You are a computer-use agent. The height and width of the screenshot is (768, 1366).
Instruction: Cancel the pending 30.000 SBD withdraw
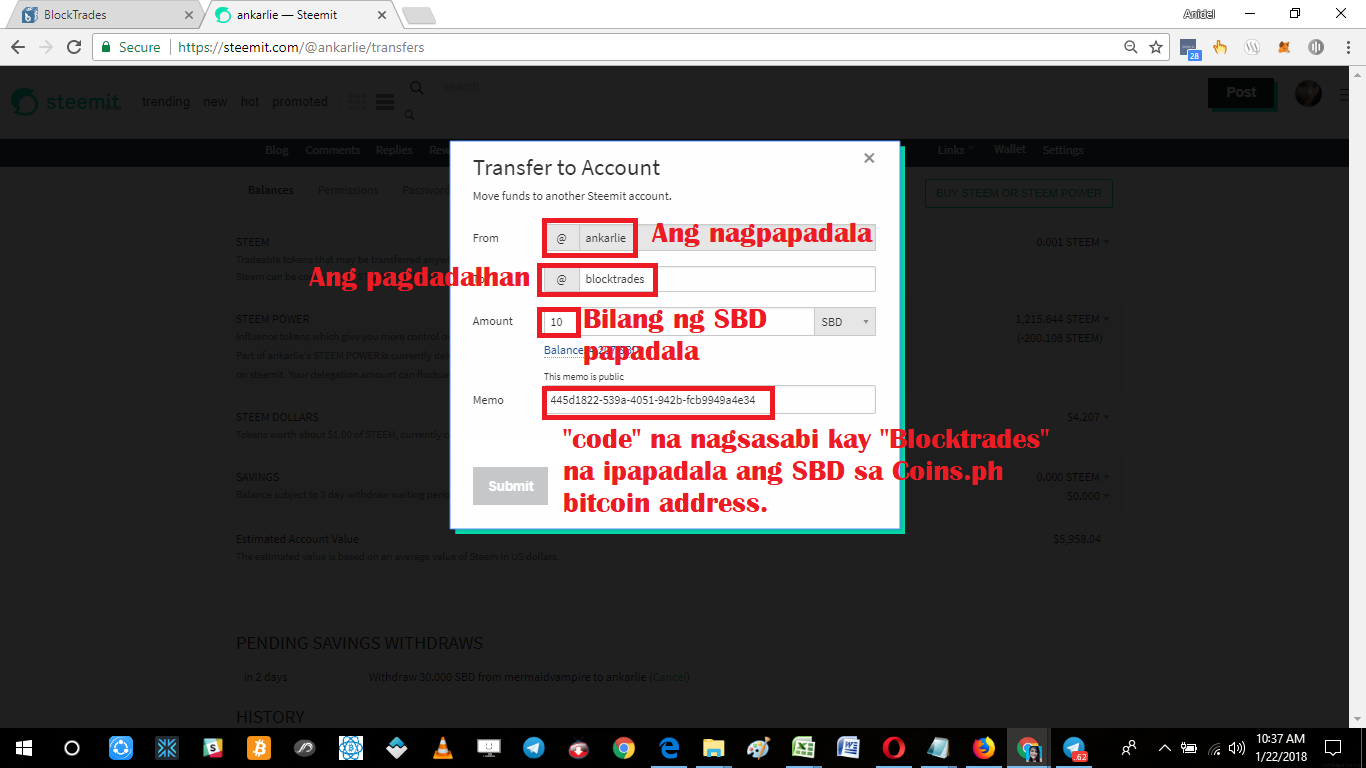click(670, 677)
